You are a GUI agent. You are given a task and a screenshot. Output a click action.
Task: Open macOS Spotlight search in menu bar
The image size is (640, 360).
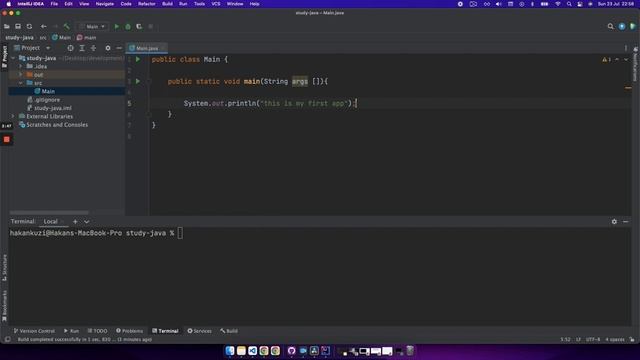tap(569, 4)
